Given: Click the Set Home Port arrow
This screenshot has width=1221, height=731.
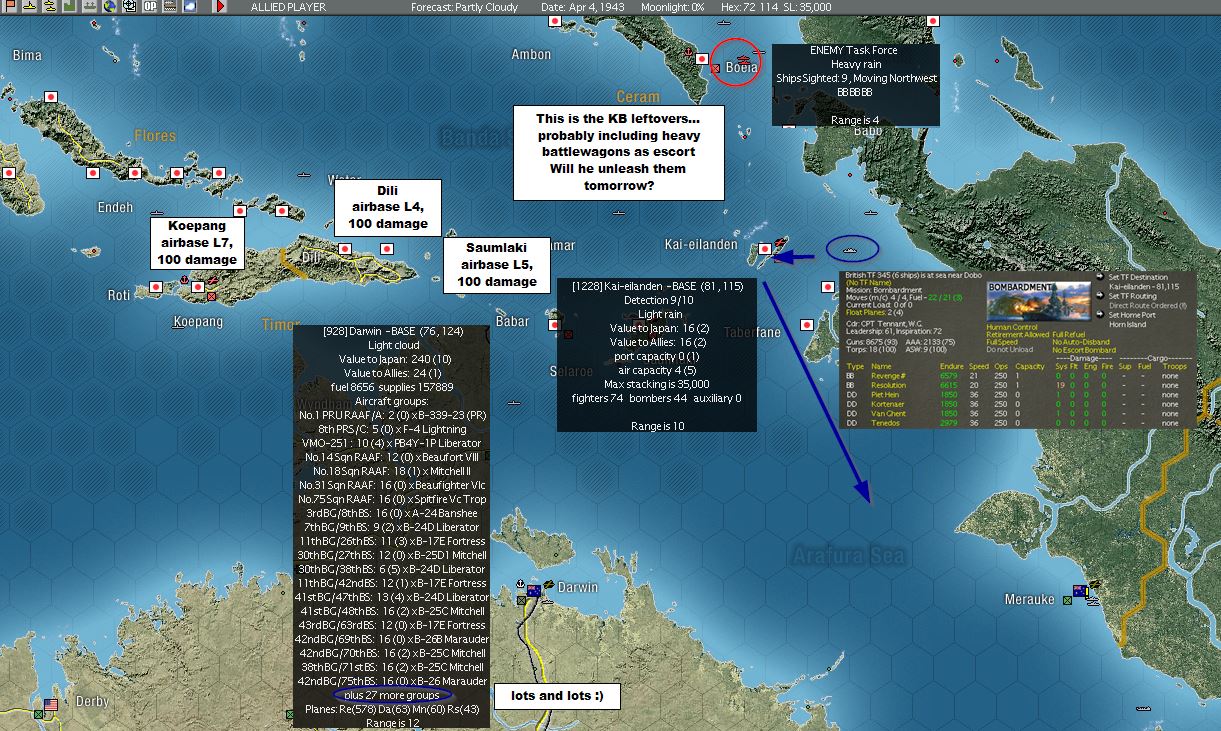Looking at the screenshot, I should coord(1100,315).
